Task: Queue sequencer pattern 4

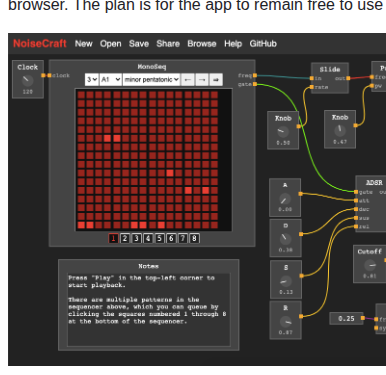Action: tap(148, 238)
